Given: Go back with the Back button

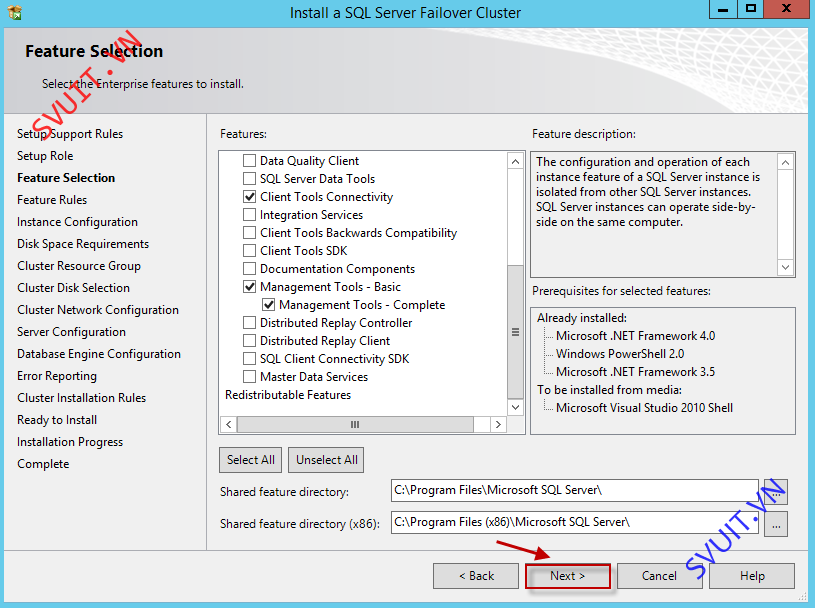Looking at the screenshot, I should click(x=476, y=576).
